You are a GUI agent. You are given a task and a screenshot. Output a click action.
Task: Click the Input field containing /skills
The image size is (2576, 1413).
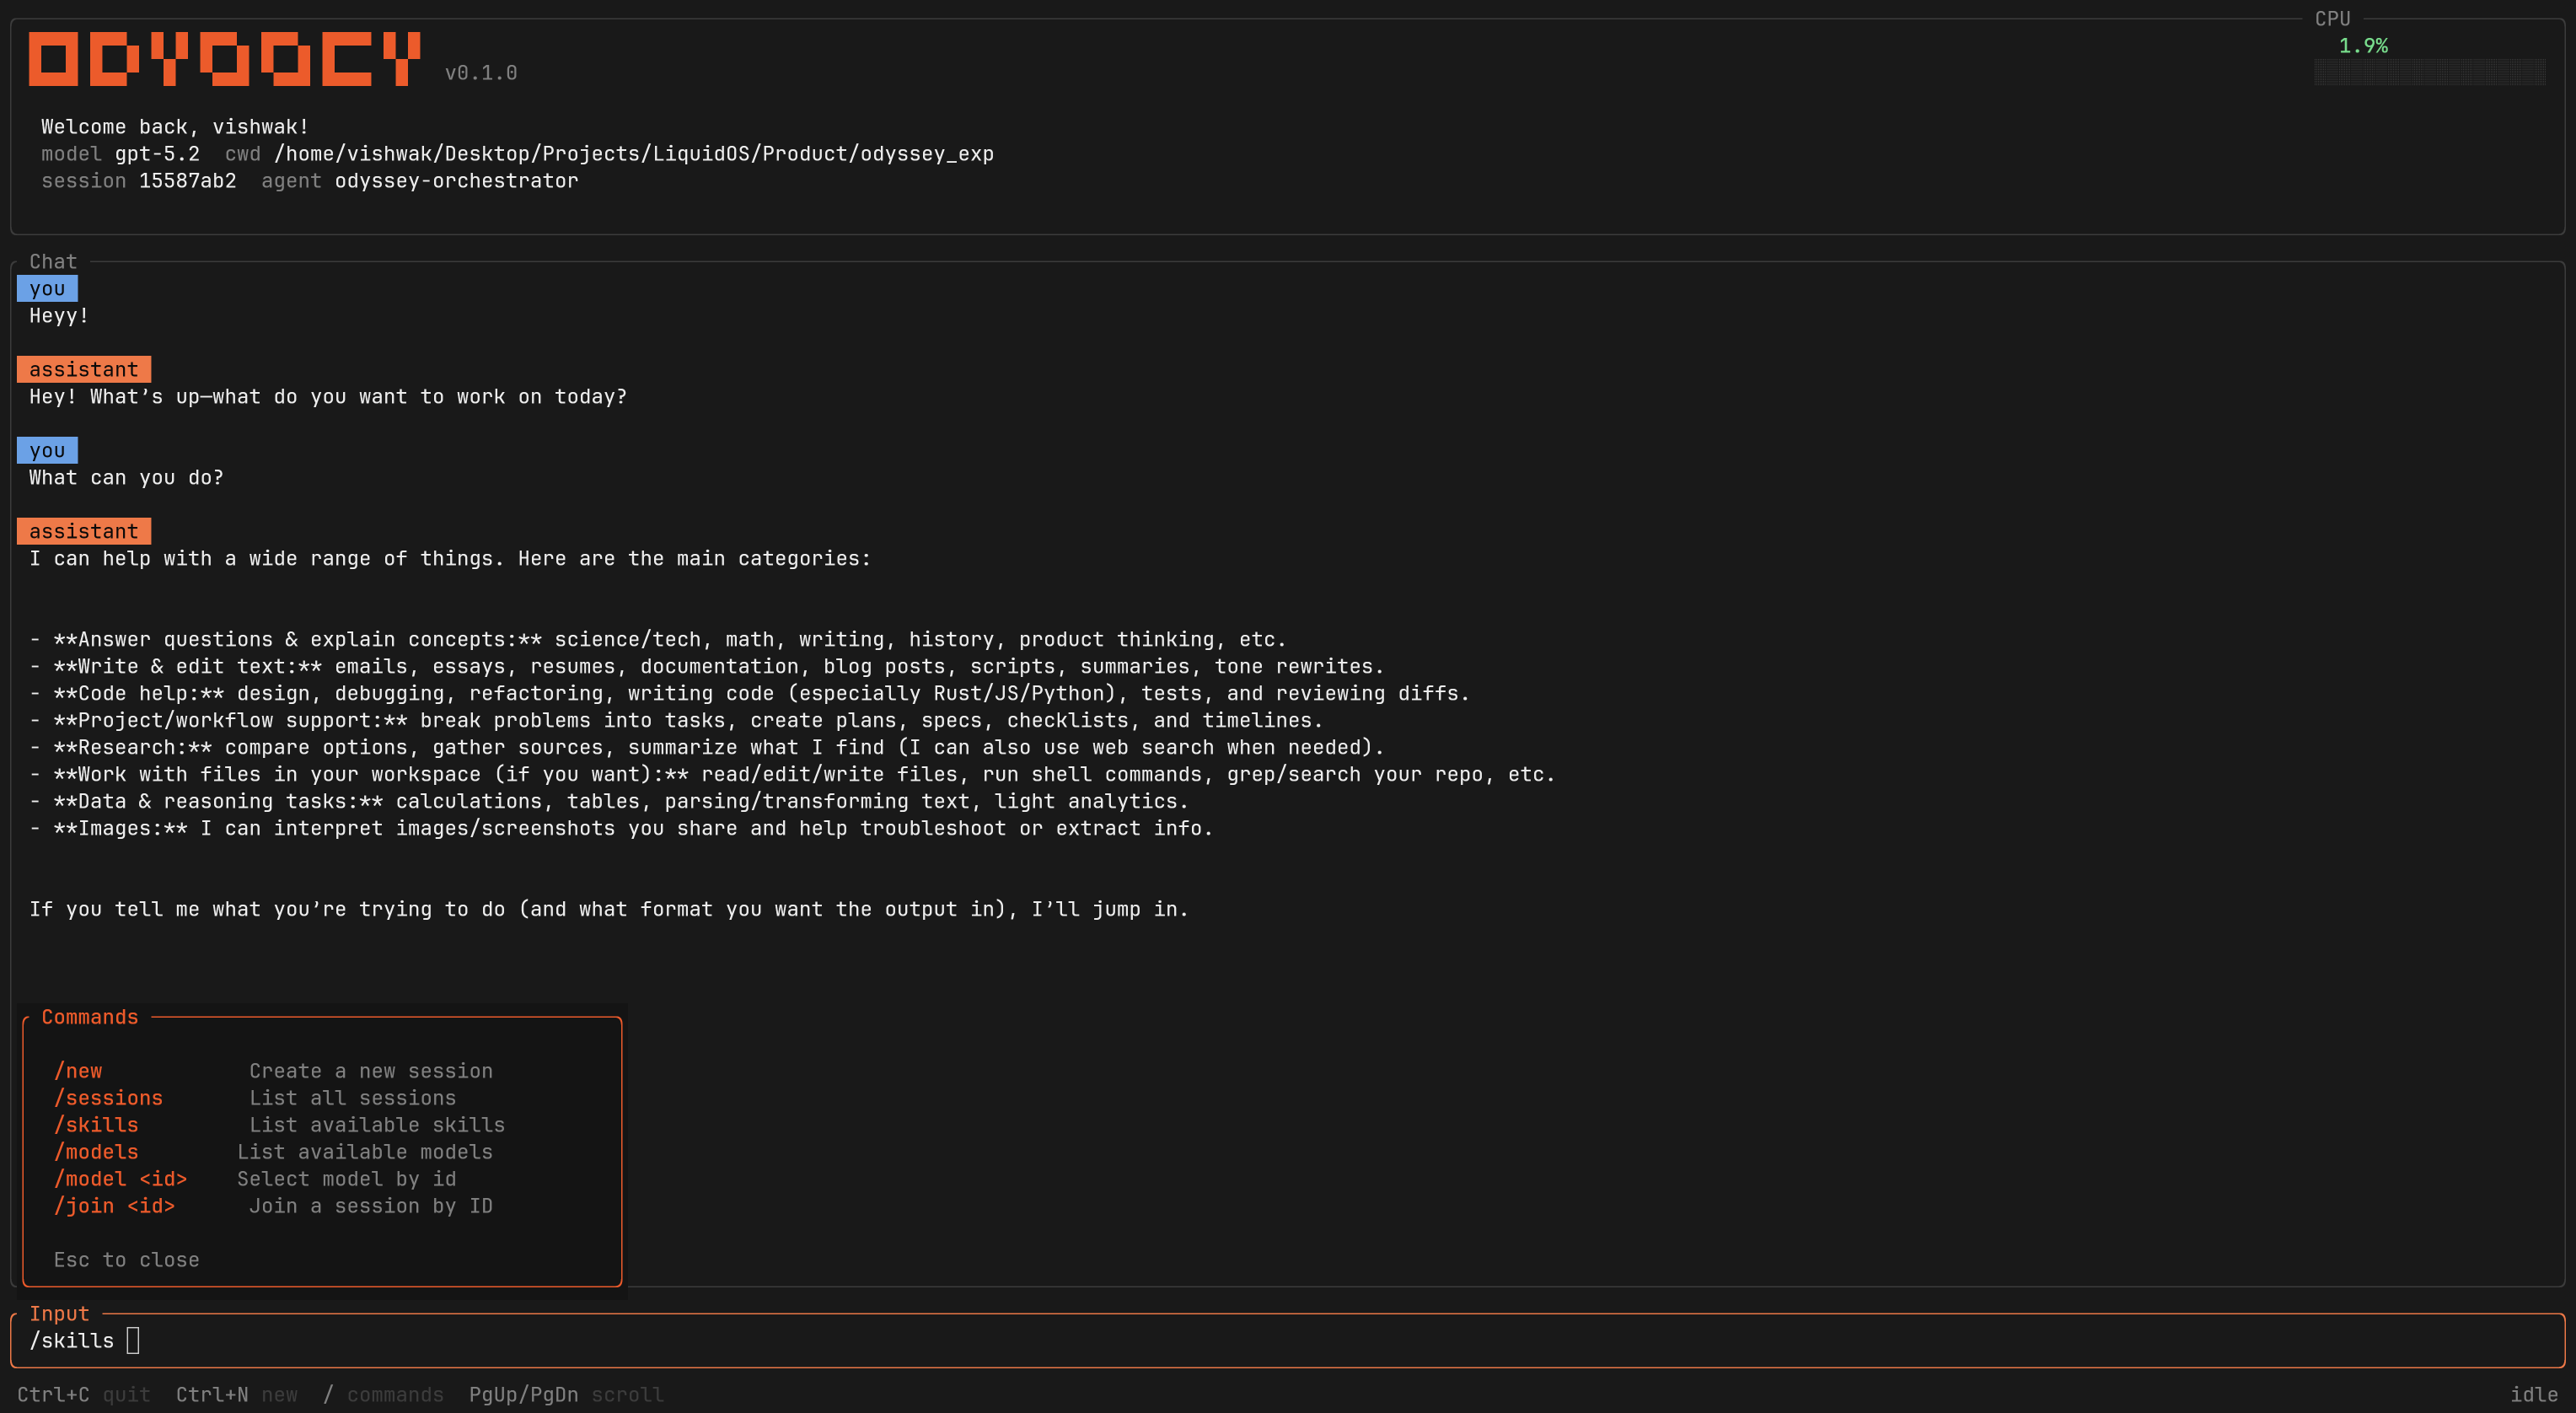(x=1288, y=1341)
